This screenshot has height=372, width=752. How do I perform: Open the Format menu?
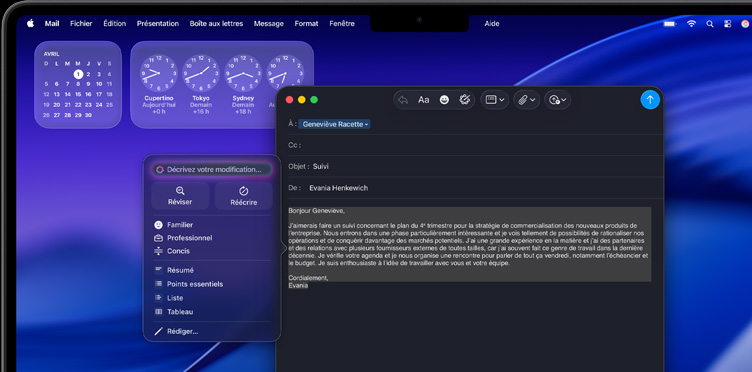tap(306, 23)
